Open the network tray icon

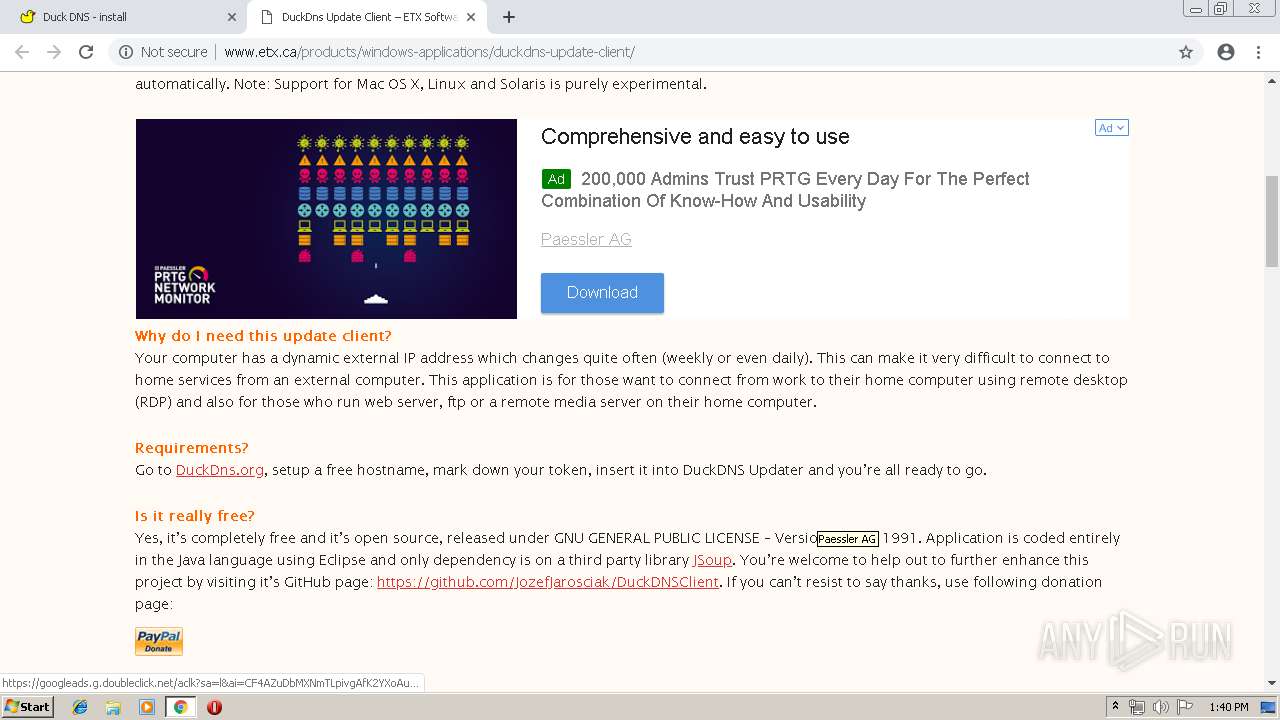1137,707
